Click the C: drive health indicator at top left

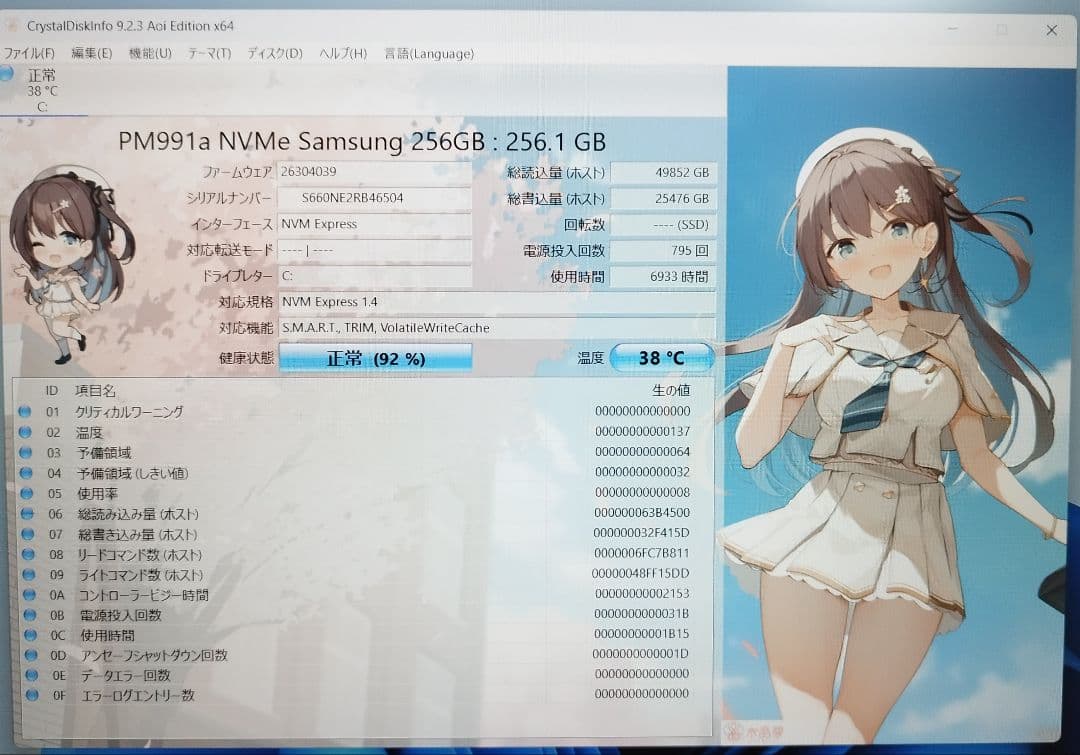point(40,90)
